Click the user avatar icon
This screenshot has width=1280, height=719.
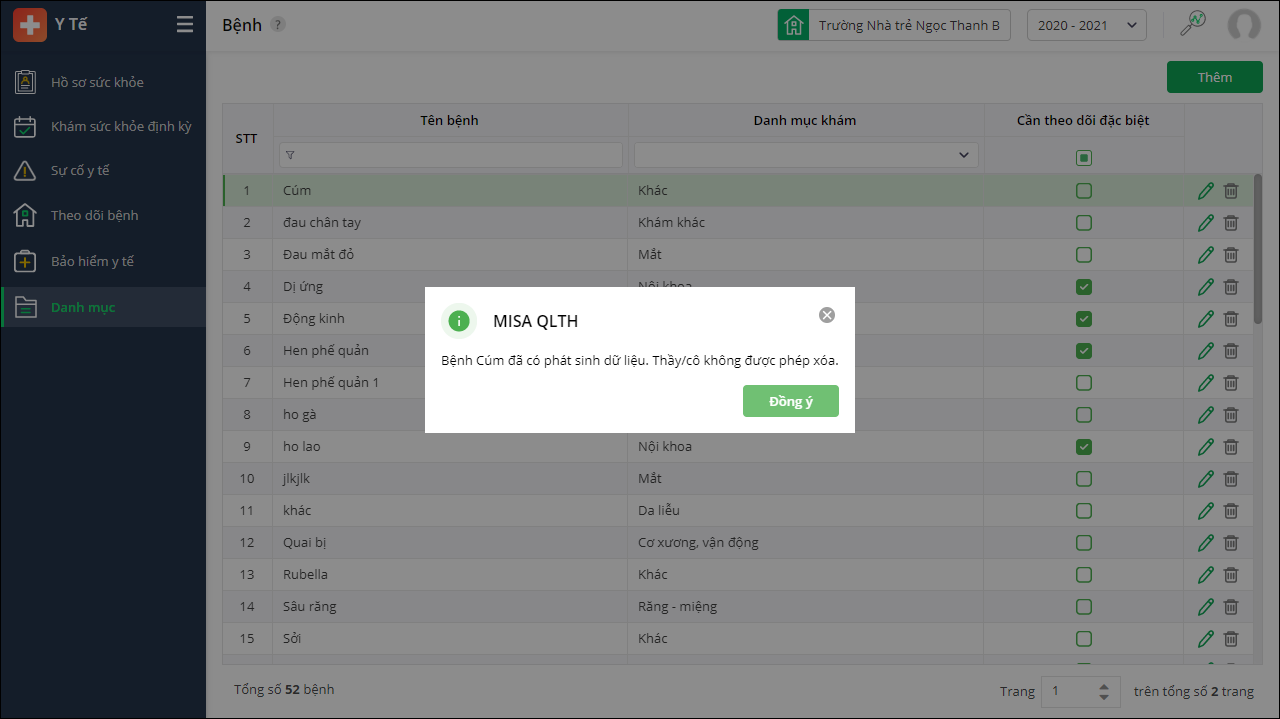point(1244,25)
